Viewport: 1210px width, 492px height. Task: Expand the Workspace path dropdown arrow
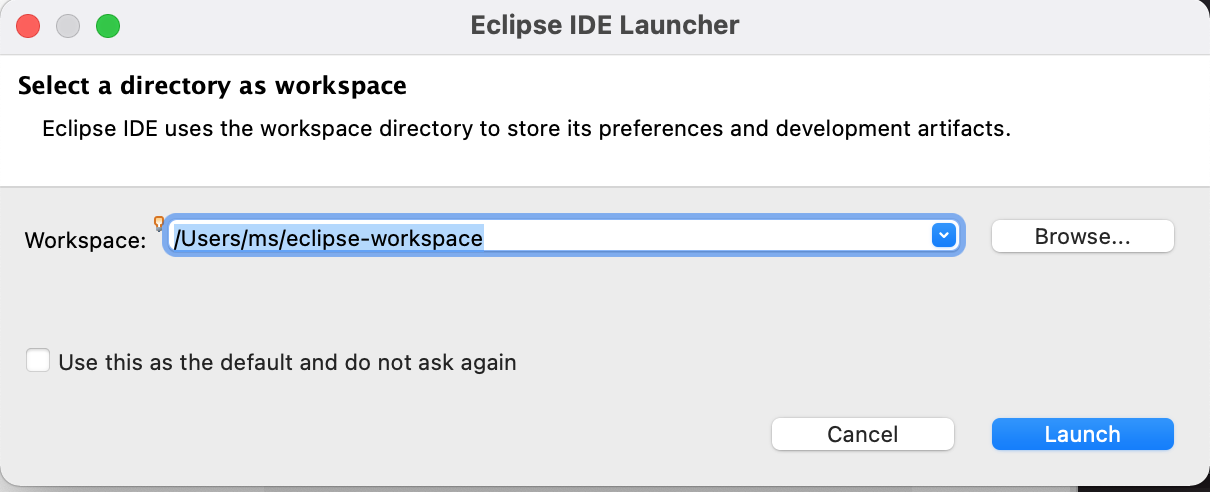pyautogui.click(x=943, y=236)
